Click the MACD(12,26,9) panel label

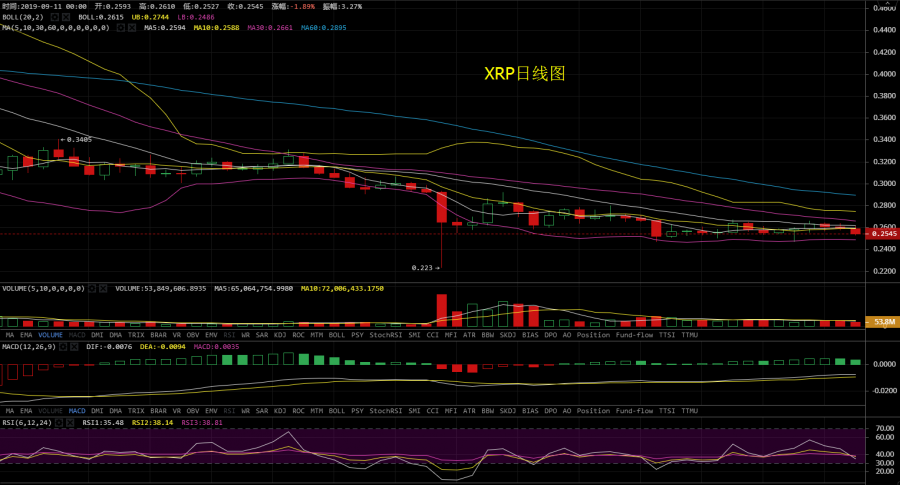(29, 347)
